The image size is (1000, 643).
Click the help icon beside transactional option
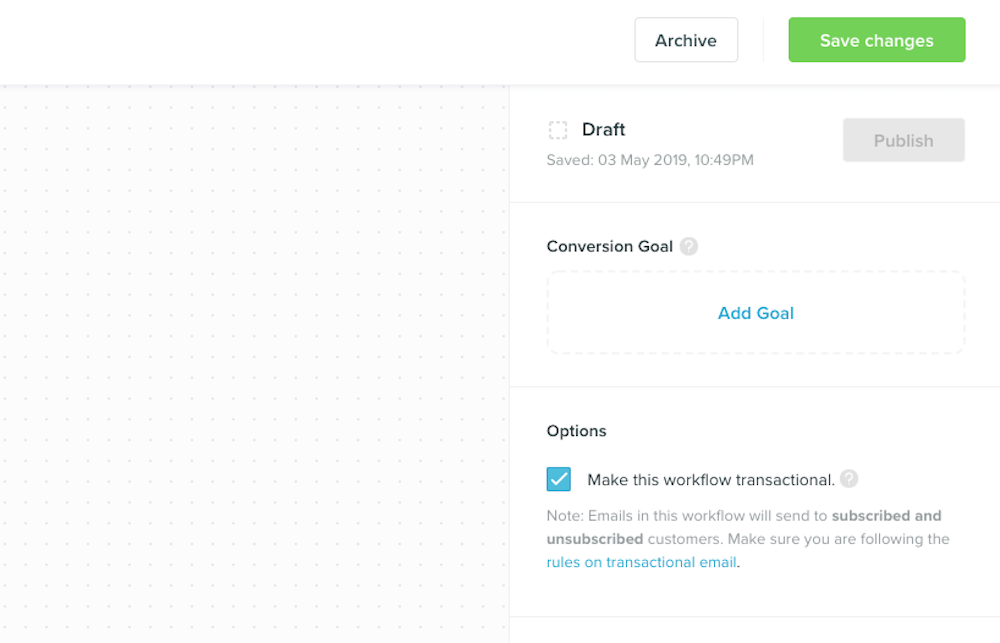849,479
